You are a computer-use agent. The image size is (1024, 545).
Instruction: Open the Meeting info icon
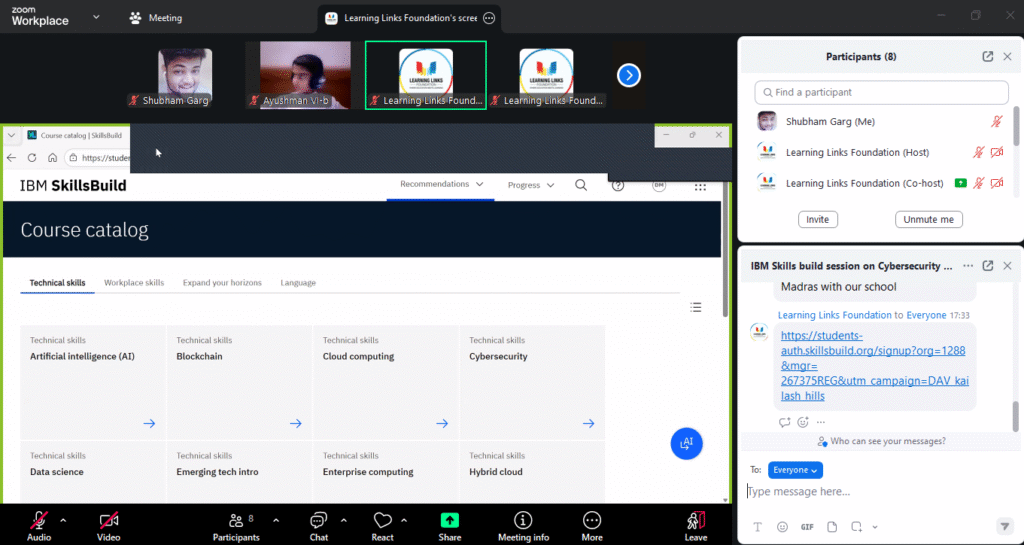pyautogui.click(x=522, y=521)
